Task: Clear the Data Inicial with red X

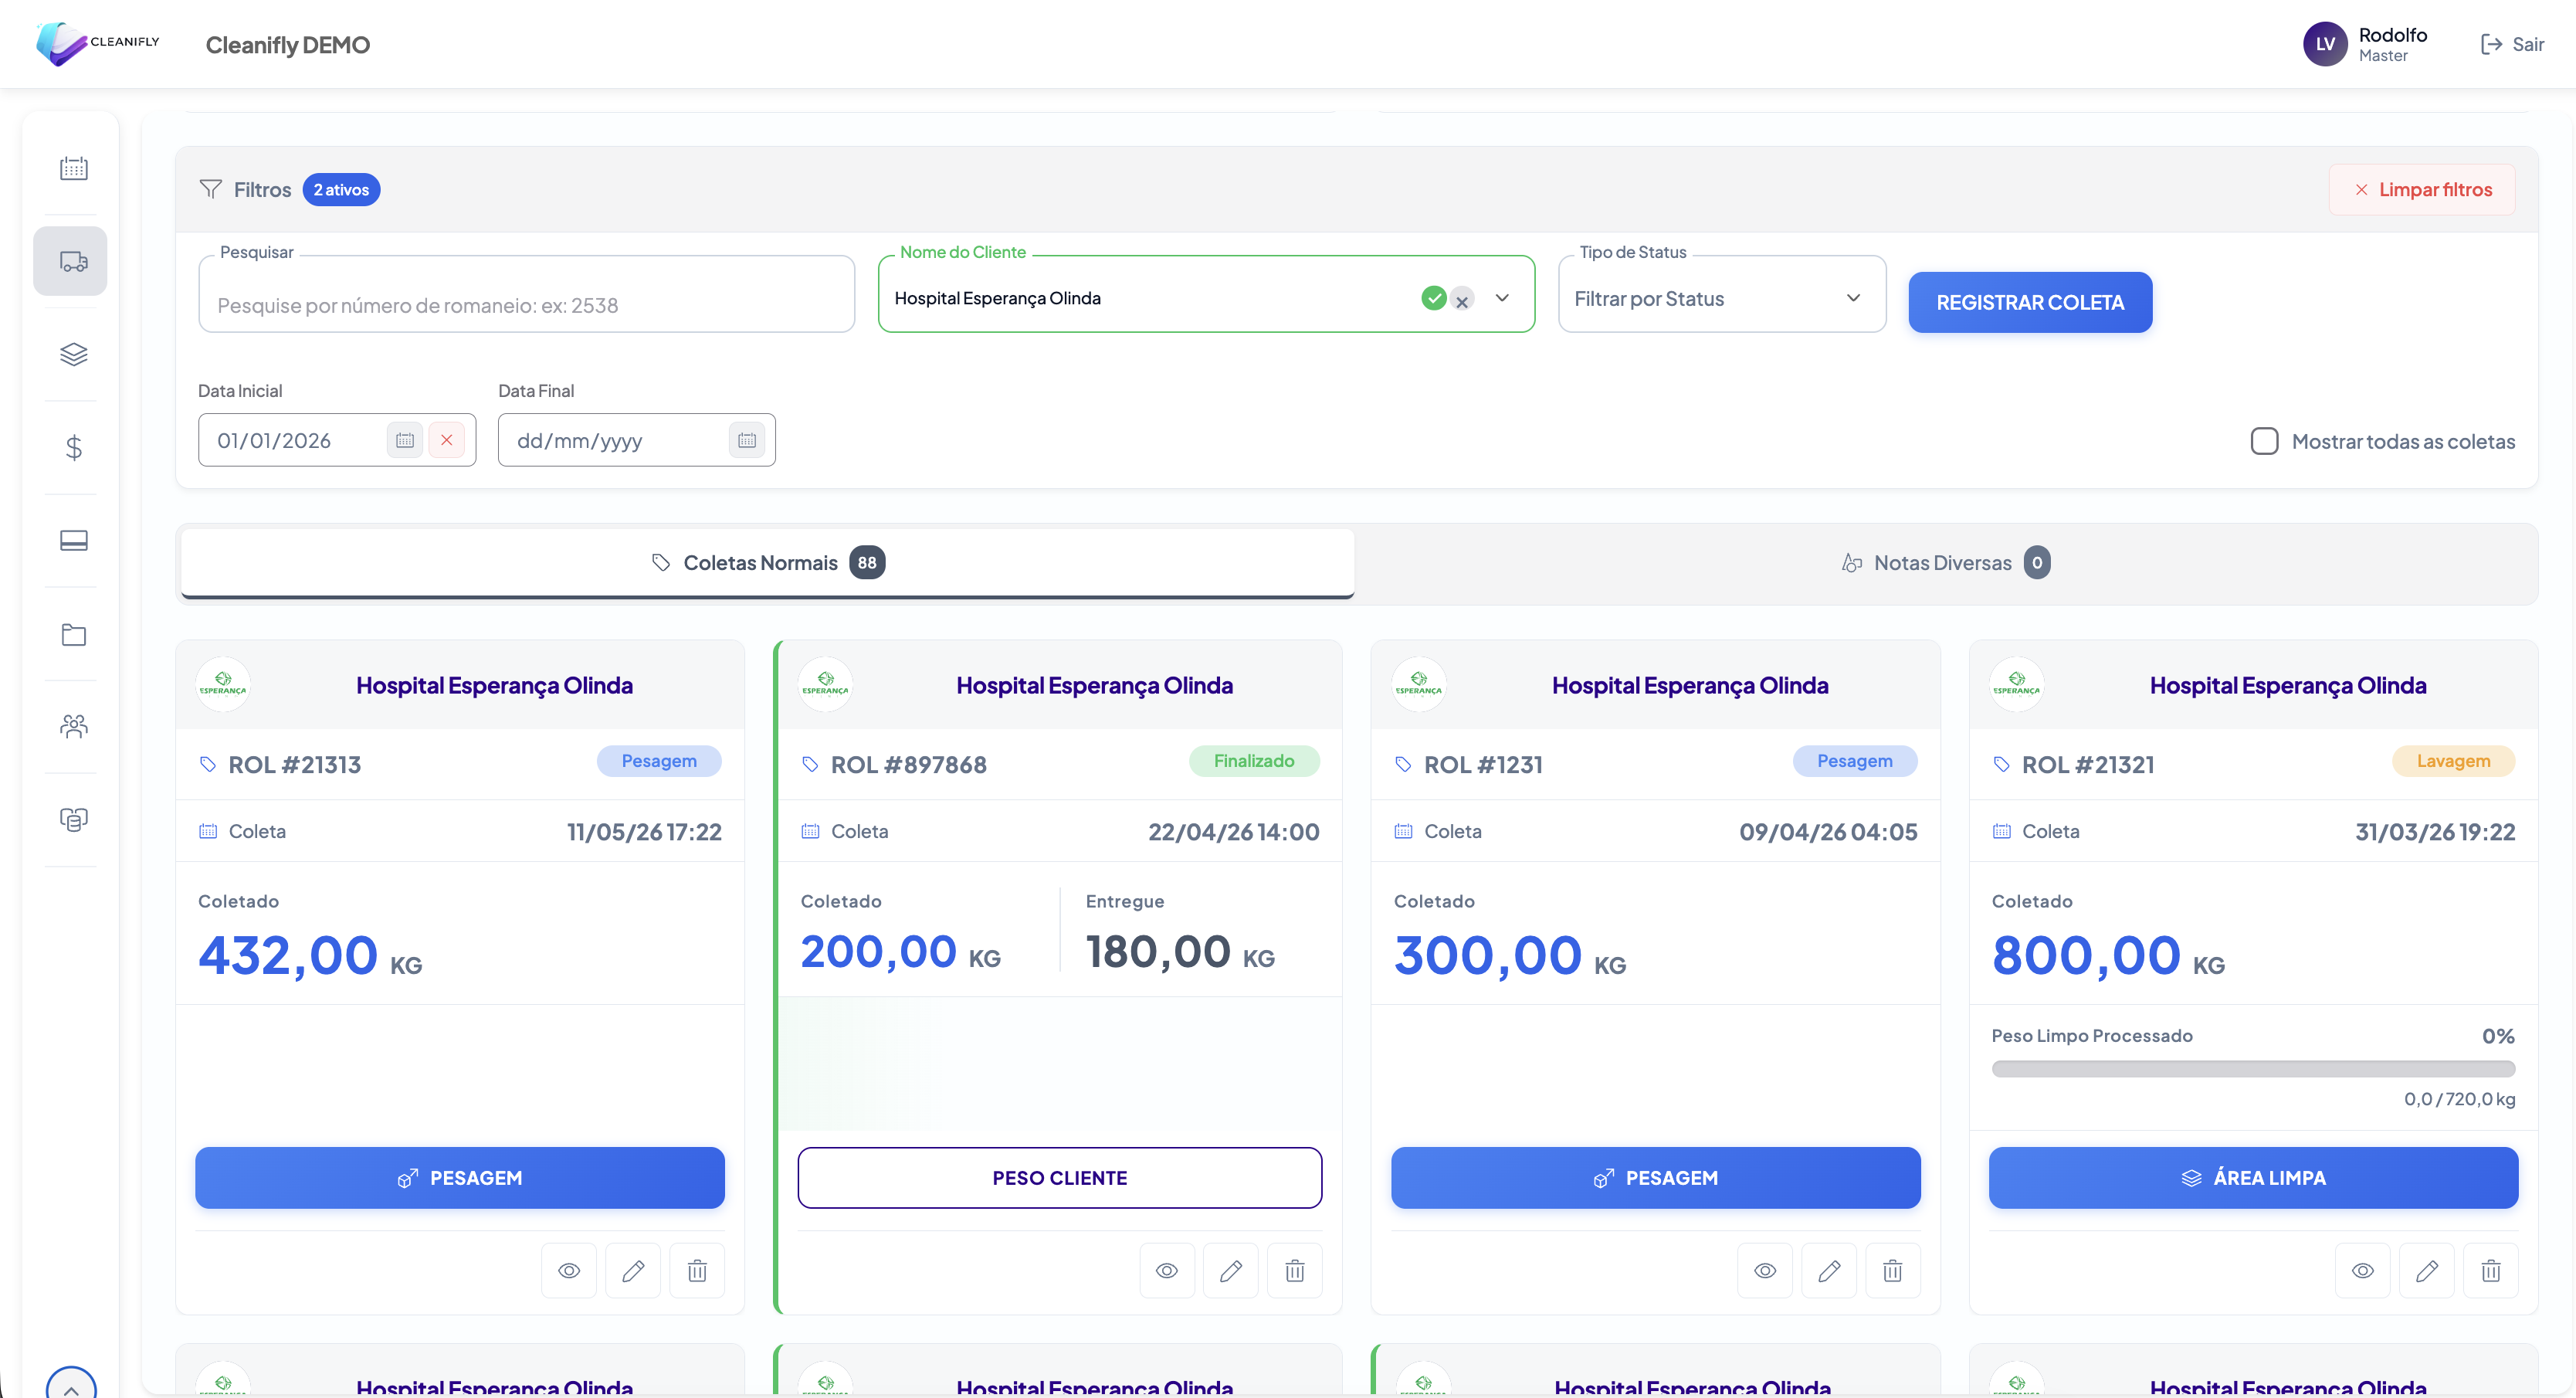Action: (446, 440)
